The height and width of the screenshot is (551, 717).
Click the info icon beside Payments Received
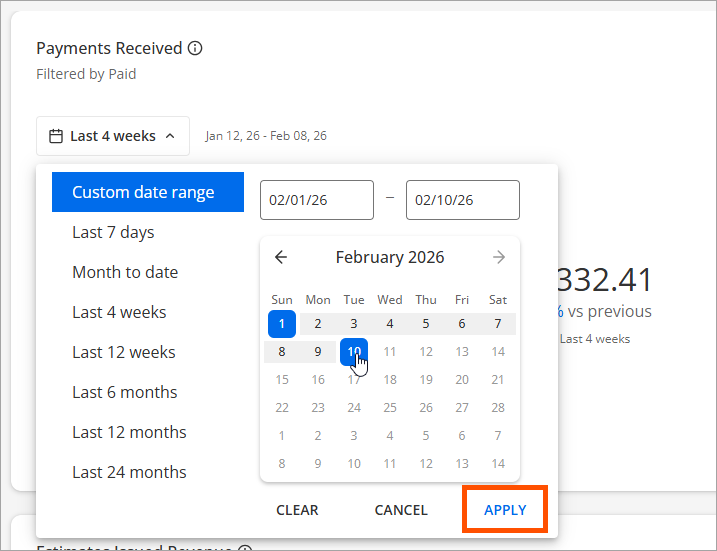click(196, 48)
